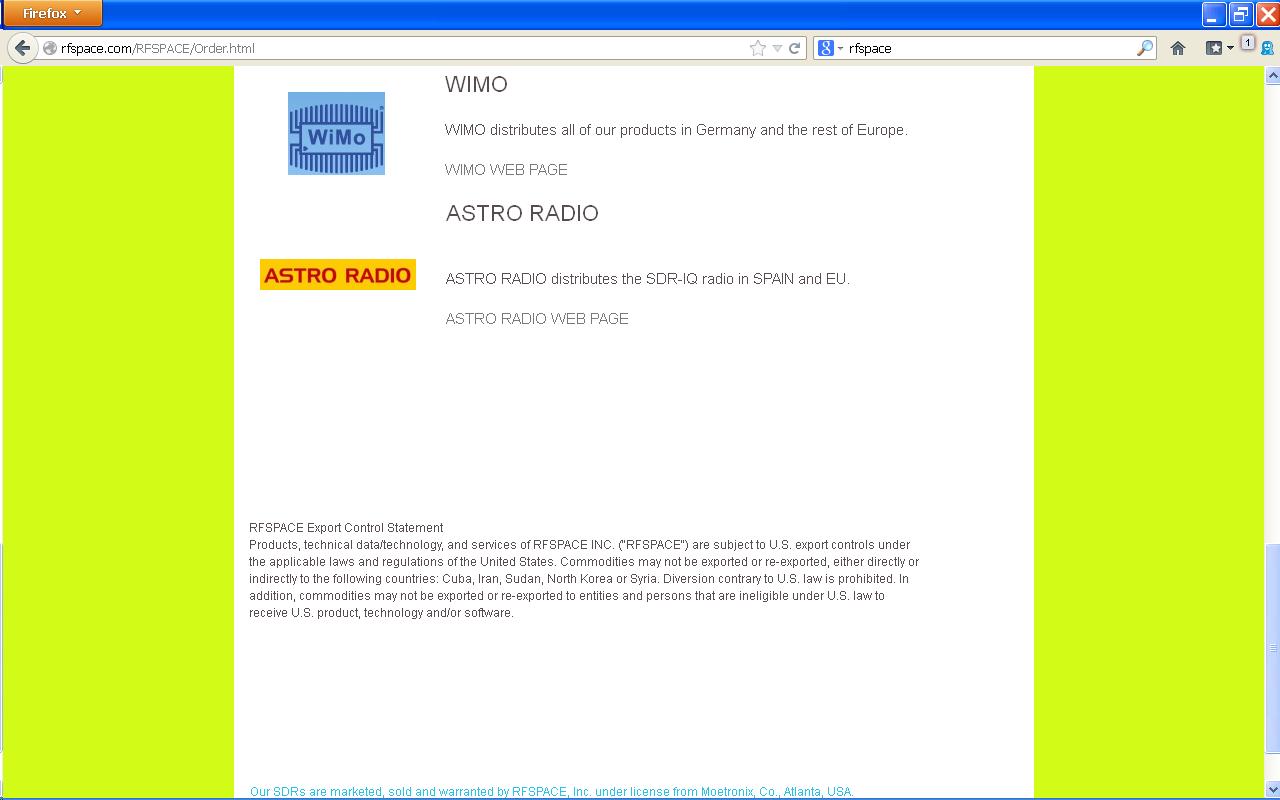Minimize the Firefox window

coord(1214,14)
